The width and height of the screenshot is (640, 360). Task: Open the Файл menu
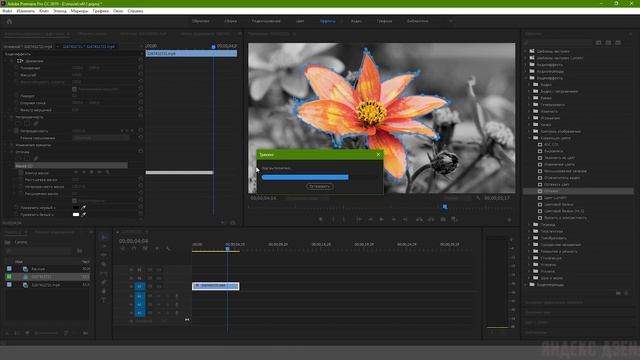(7, 11)
